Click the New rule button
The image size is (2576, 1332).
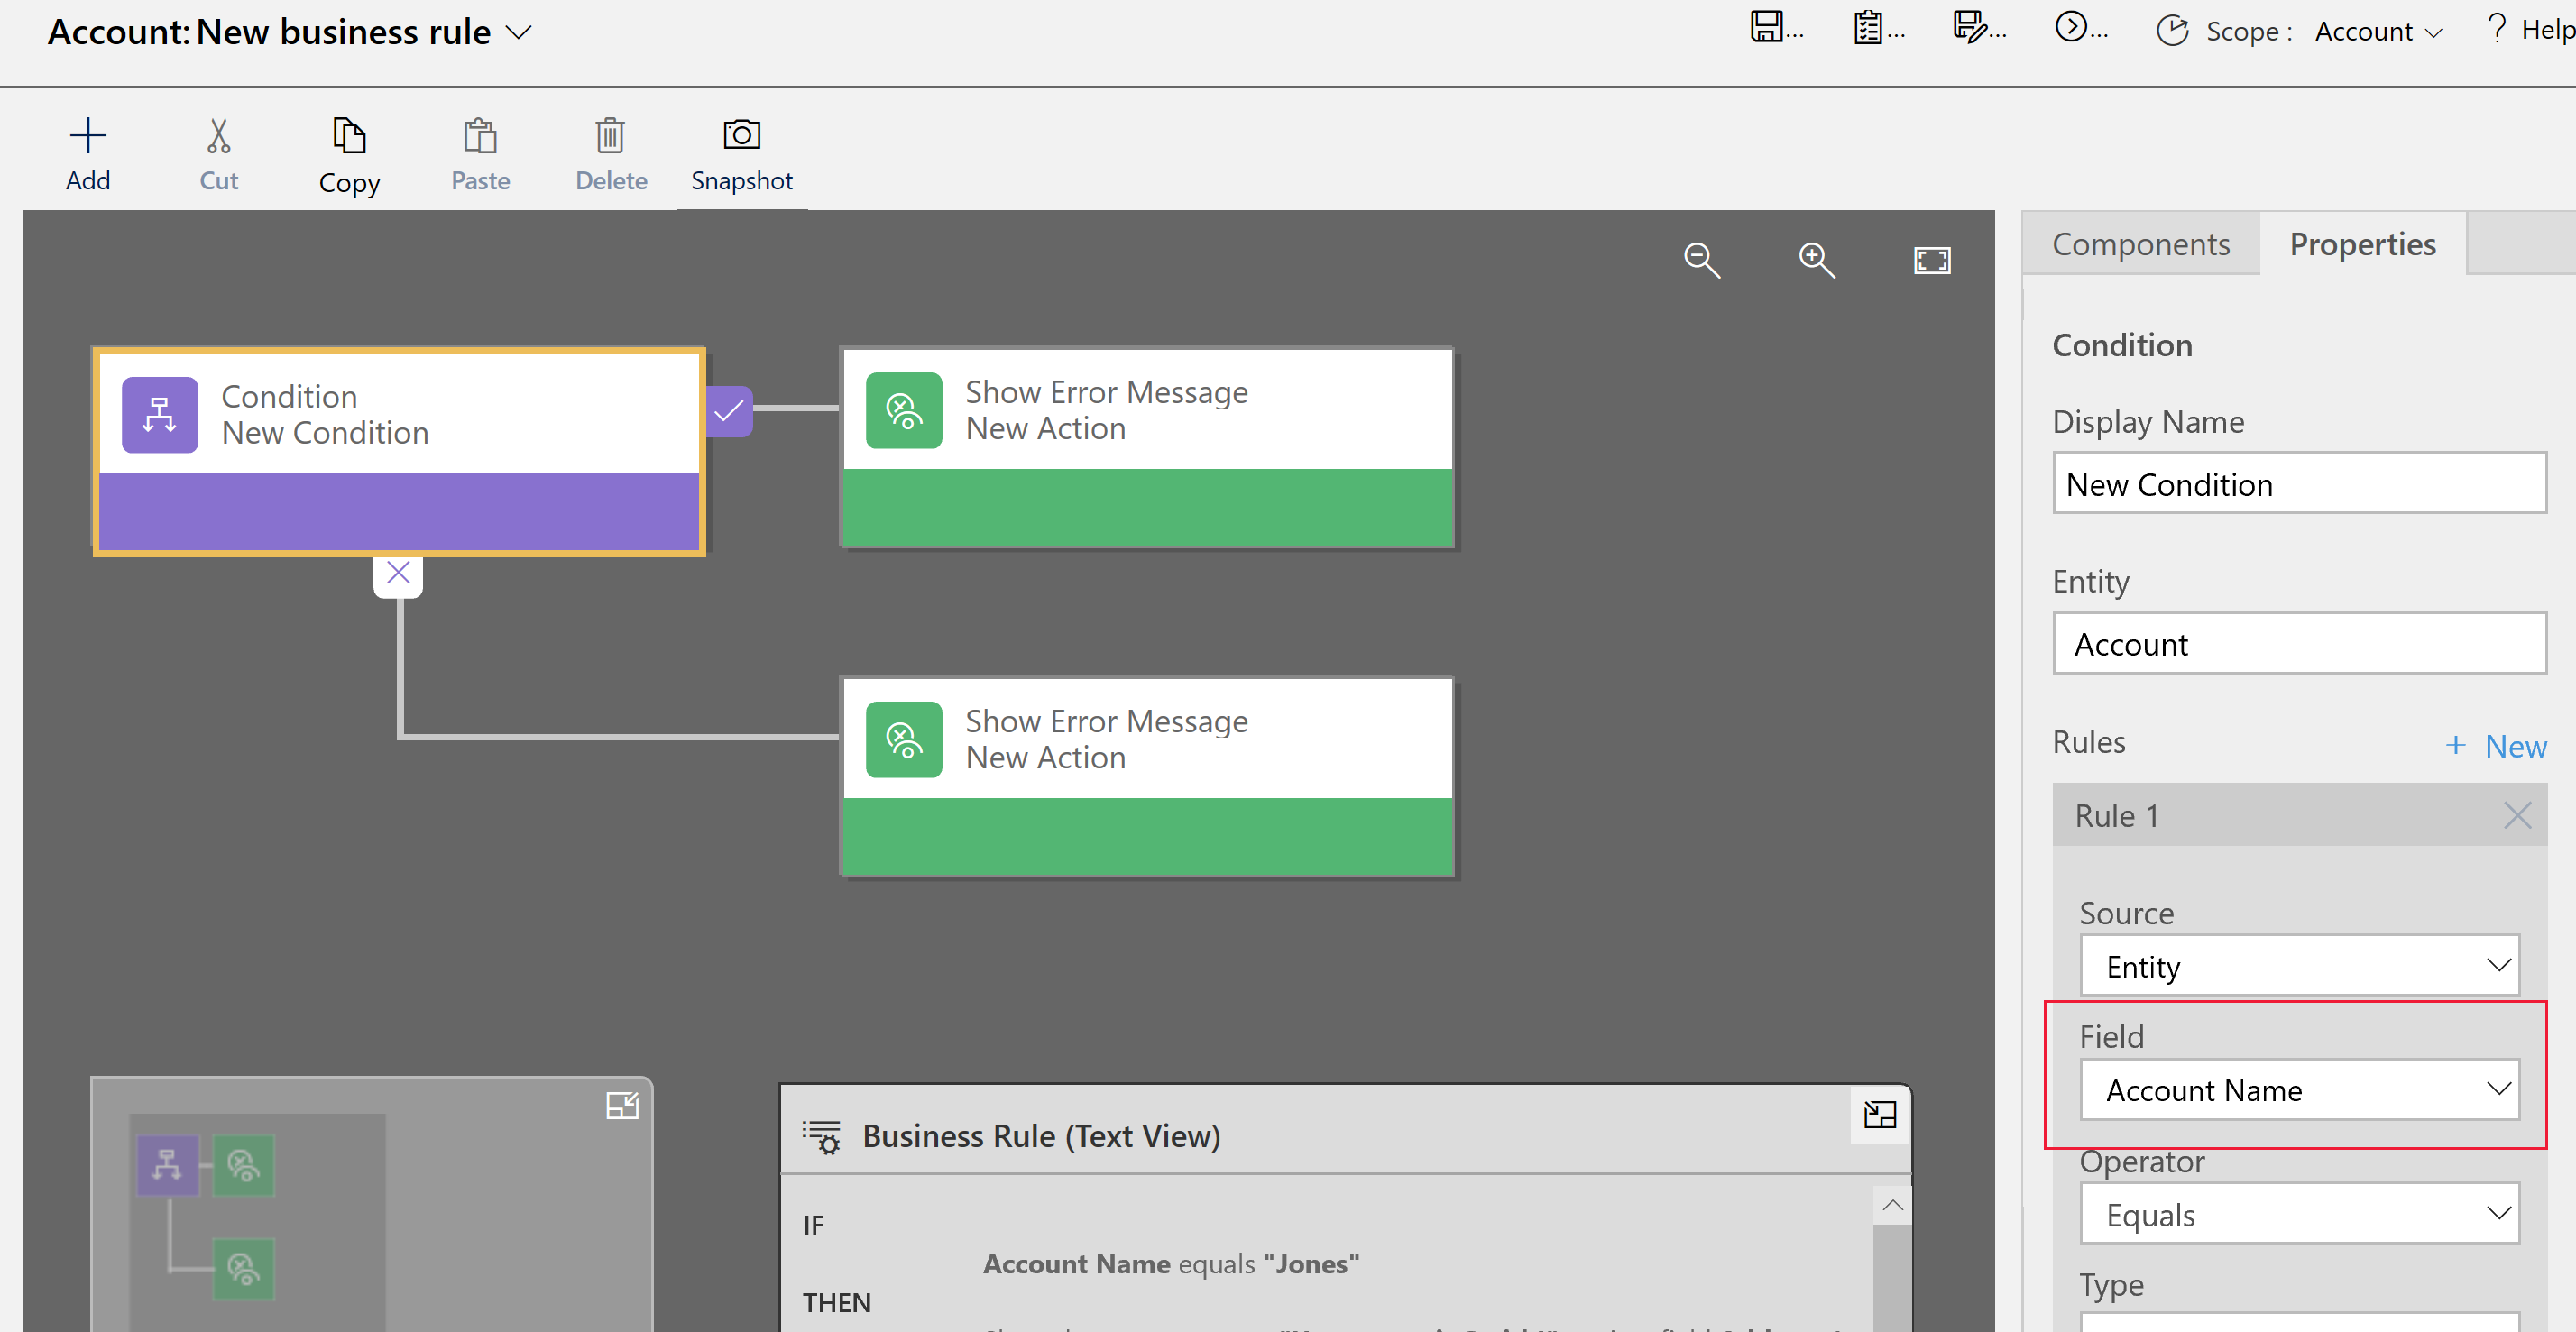click(2495, 742)
